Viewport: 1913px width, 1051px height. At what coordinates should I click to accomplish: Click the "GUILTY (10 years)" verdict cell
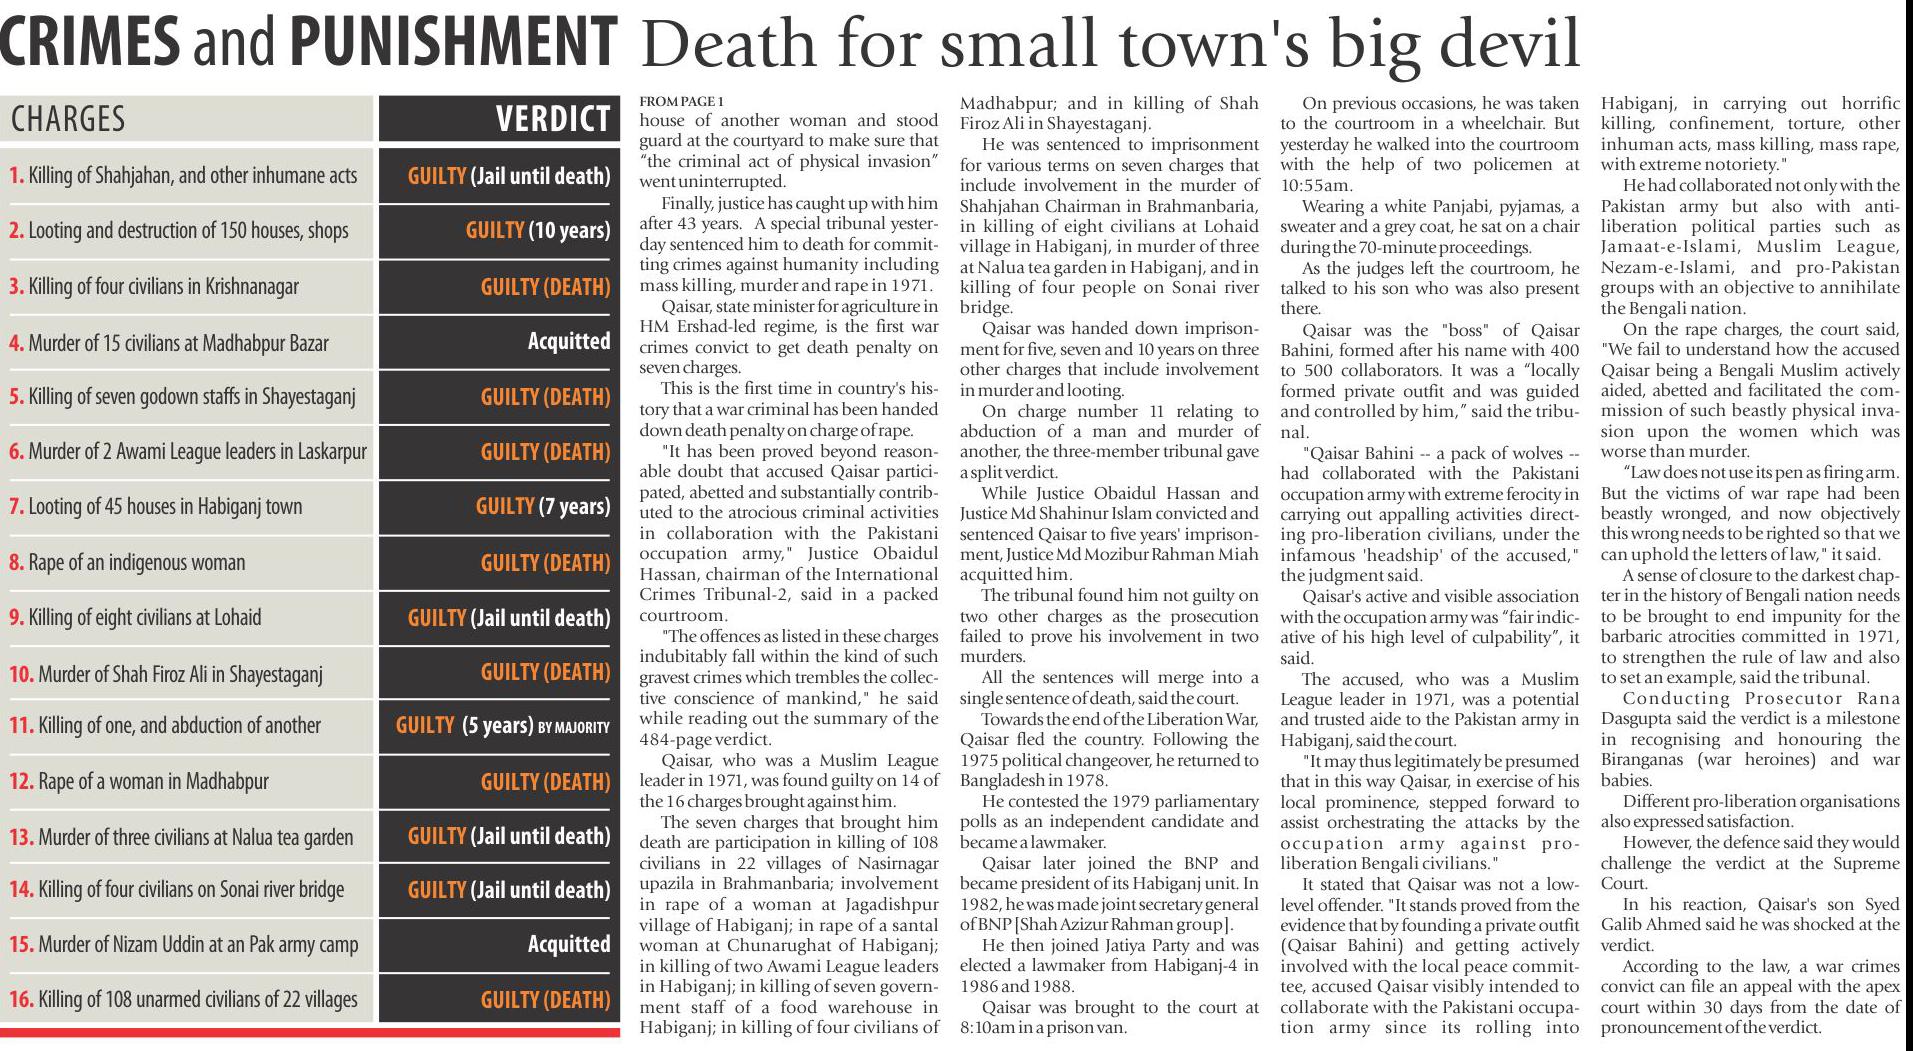(537, 231)
